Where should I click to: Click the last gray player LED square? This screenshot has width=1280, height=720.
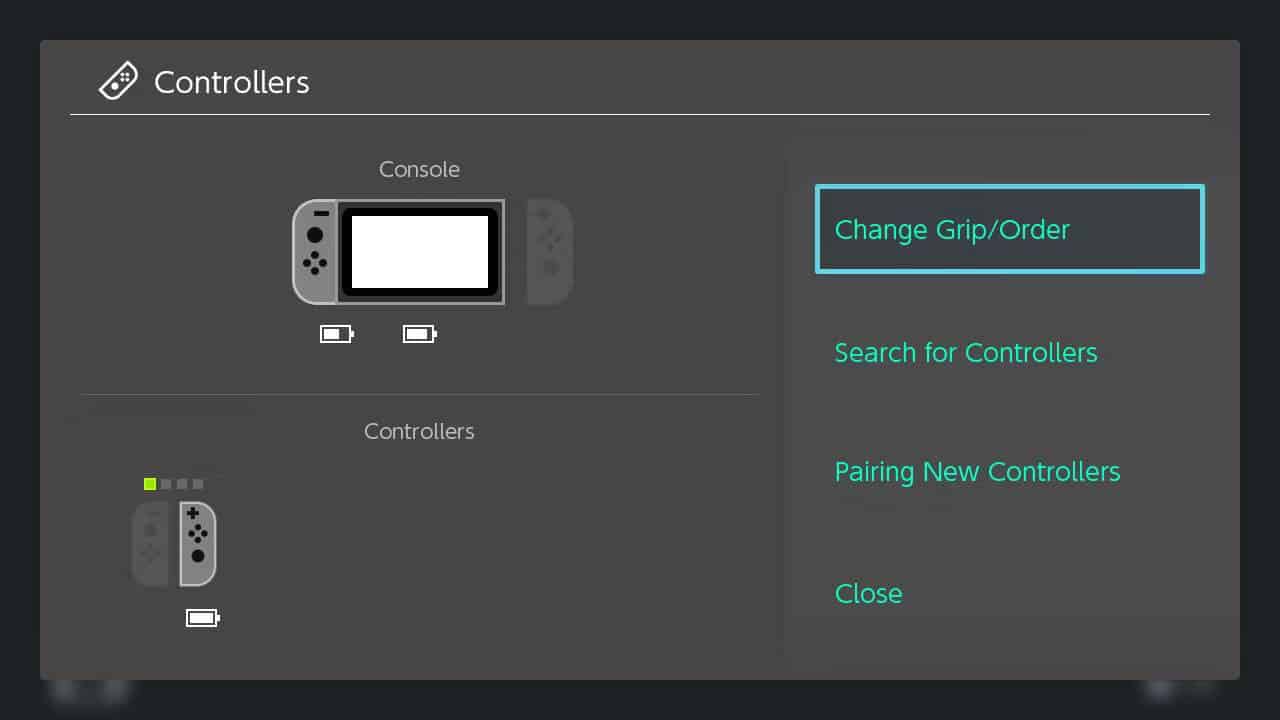point(197,483)
